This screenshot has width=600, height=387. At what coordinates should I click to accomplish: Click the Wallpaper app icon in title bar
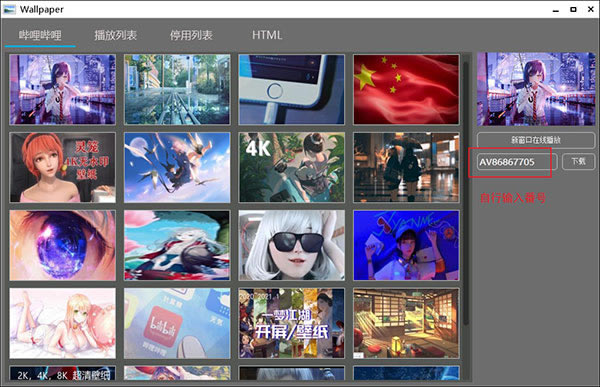coord(9,9)
